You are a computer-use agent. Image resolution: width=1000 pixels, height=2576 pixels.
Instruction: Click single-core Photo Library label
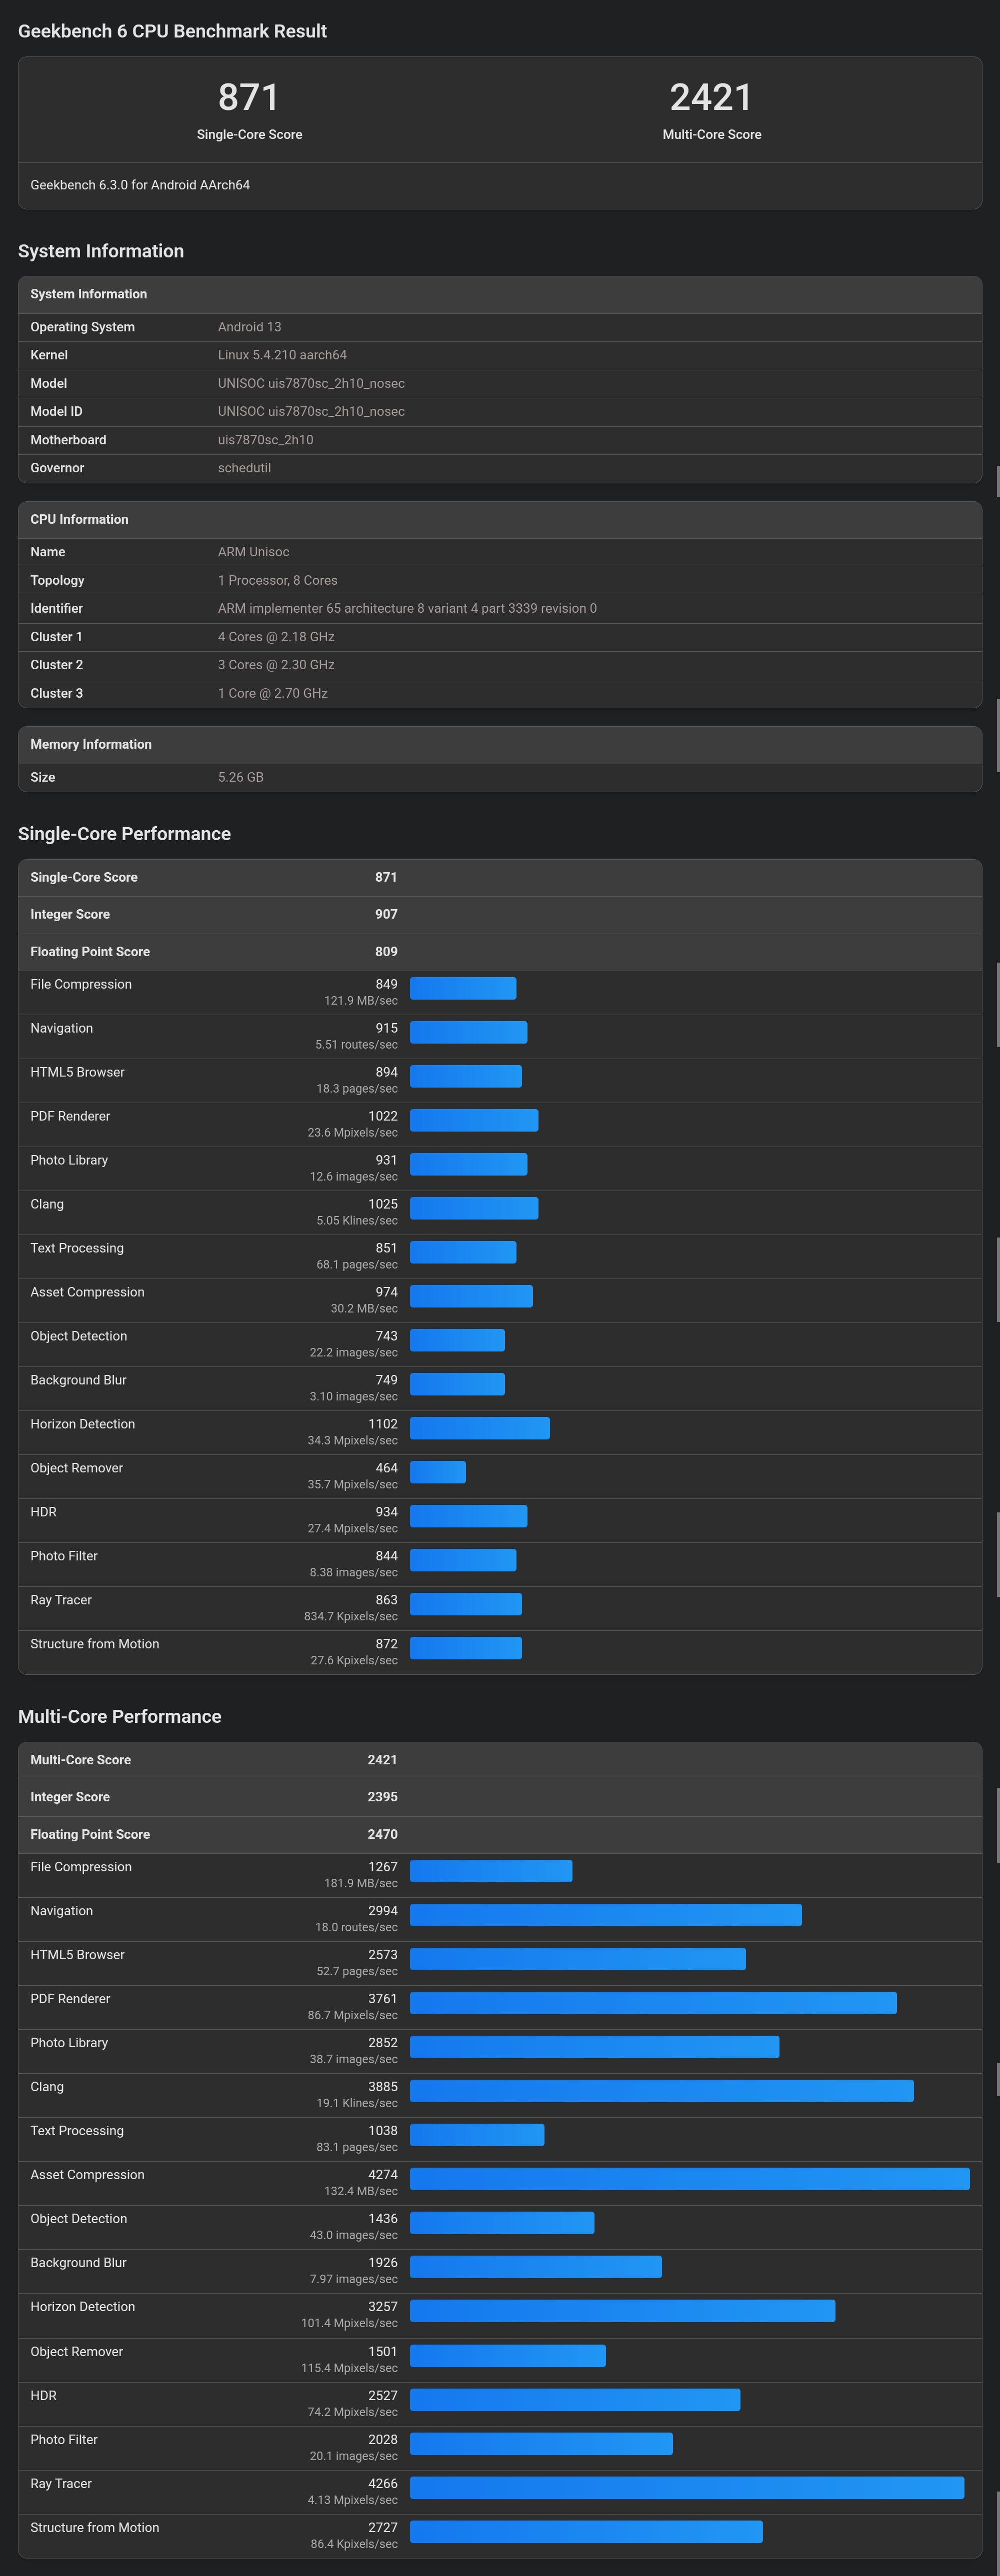pos(69,1160)
